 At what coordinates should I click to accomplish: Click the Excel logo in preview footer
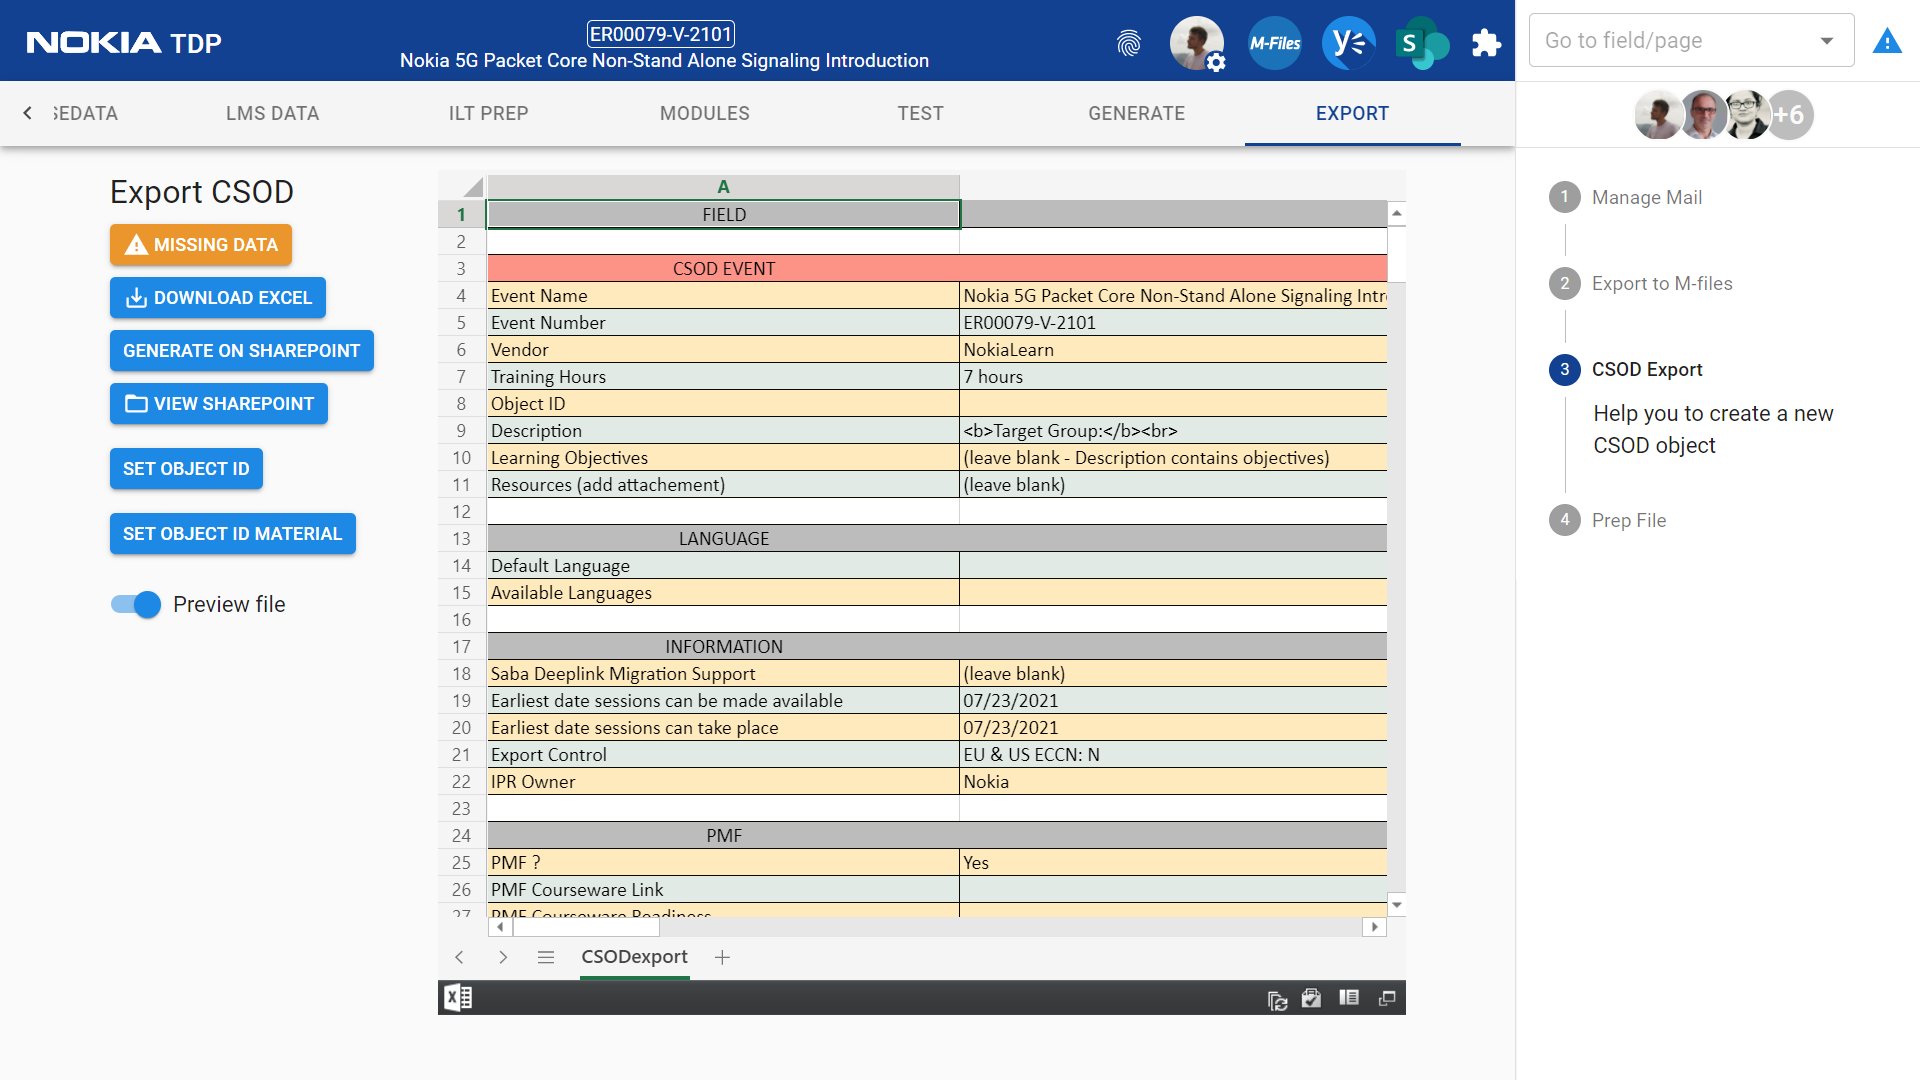pos(458,998)
